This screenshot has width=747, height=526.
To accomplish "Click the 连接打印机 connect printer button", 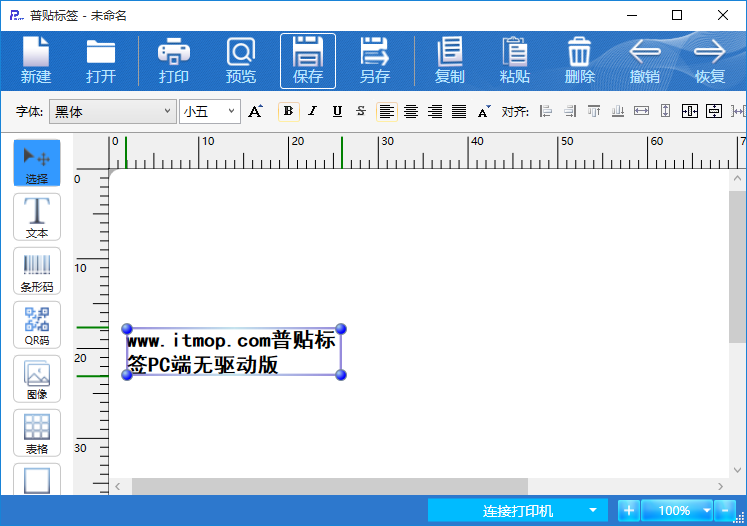I will tap(518, 511).
